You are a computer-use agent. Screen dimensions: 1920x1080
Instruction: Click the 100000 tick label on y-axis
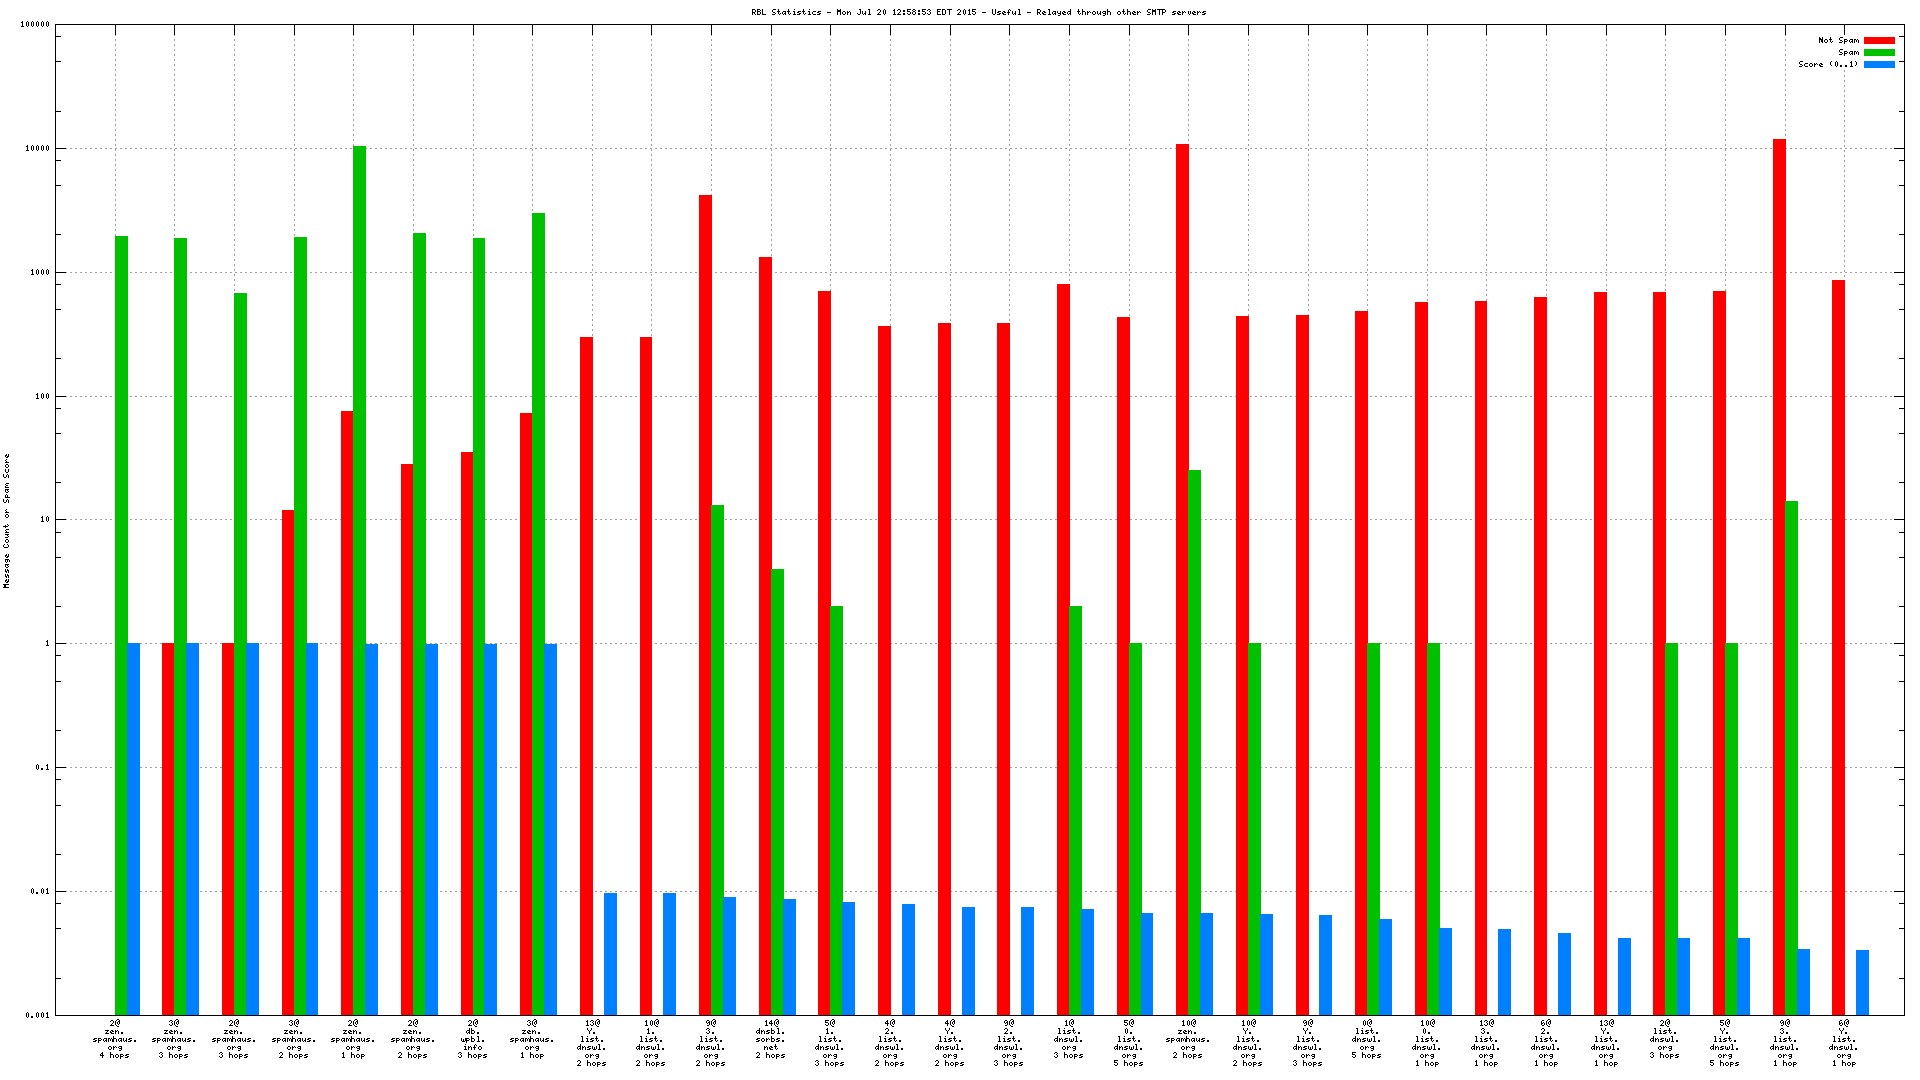(35, 25)
